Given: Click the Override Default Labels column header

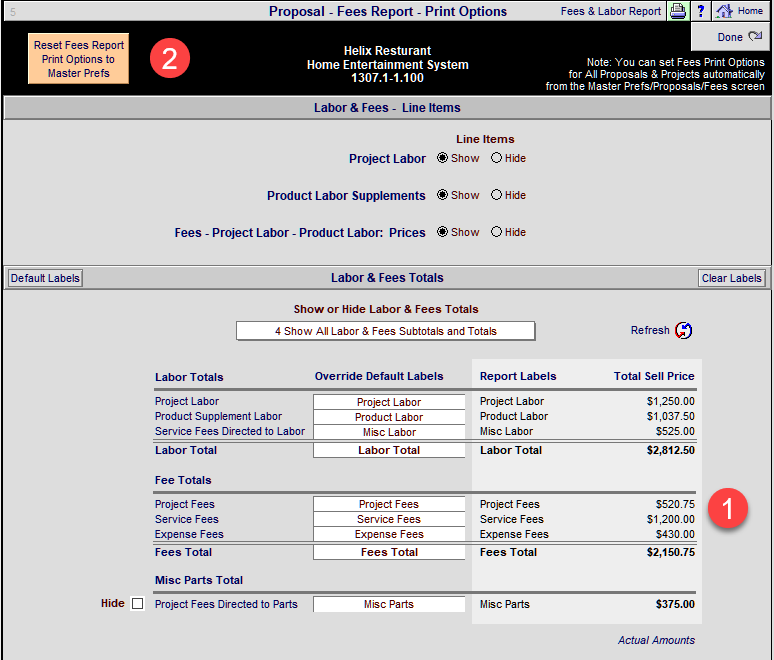Looking at the screenshot, I should tap(379, 376).
